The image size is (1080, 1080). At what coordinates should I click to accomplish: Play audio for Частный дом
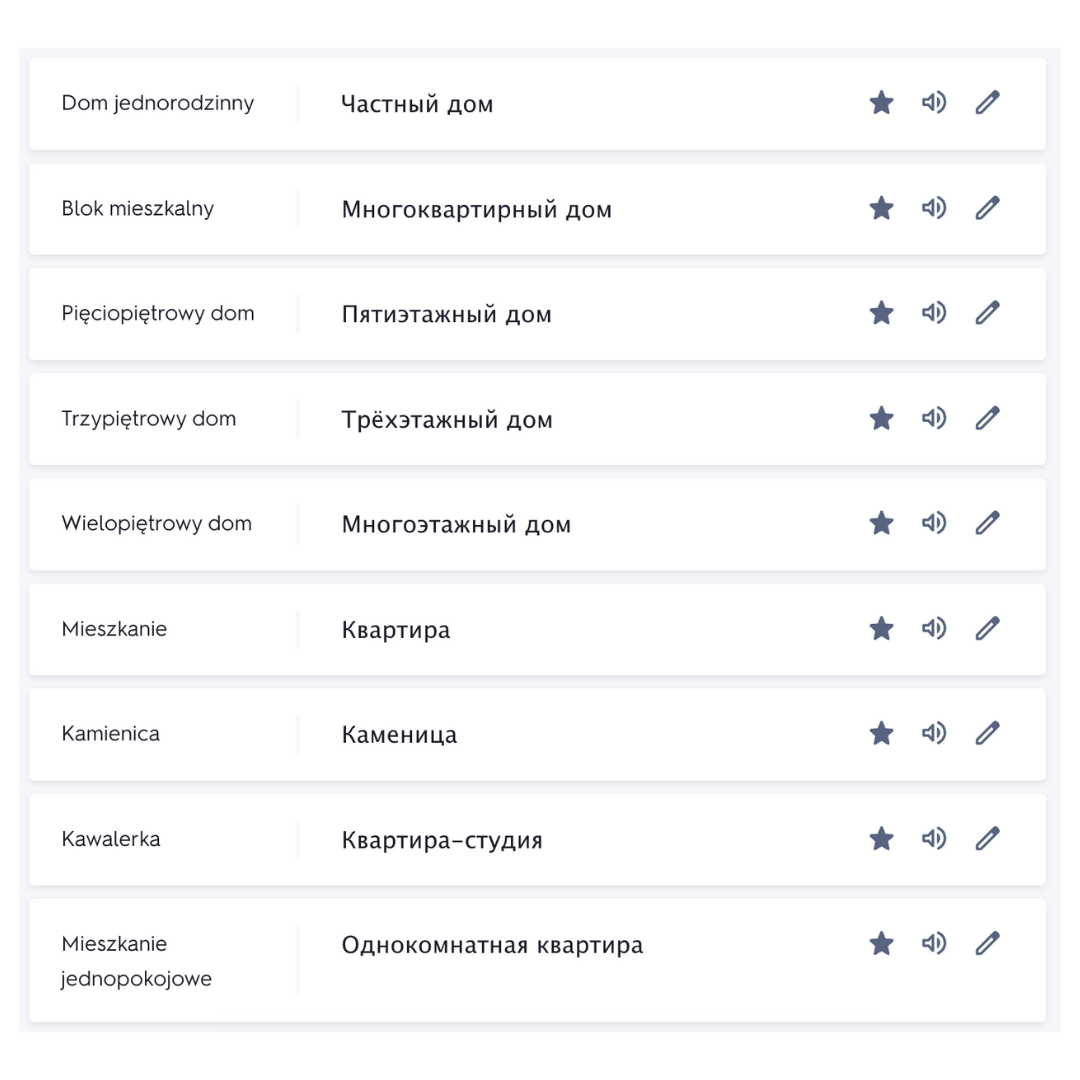pyautogui.click(x=933, y=103)
